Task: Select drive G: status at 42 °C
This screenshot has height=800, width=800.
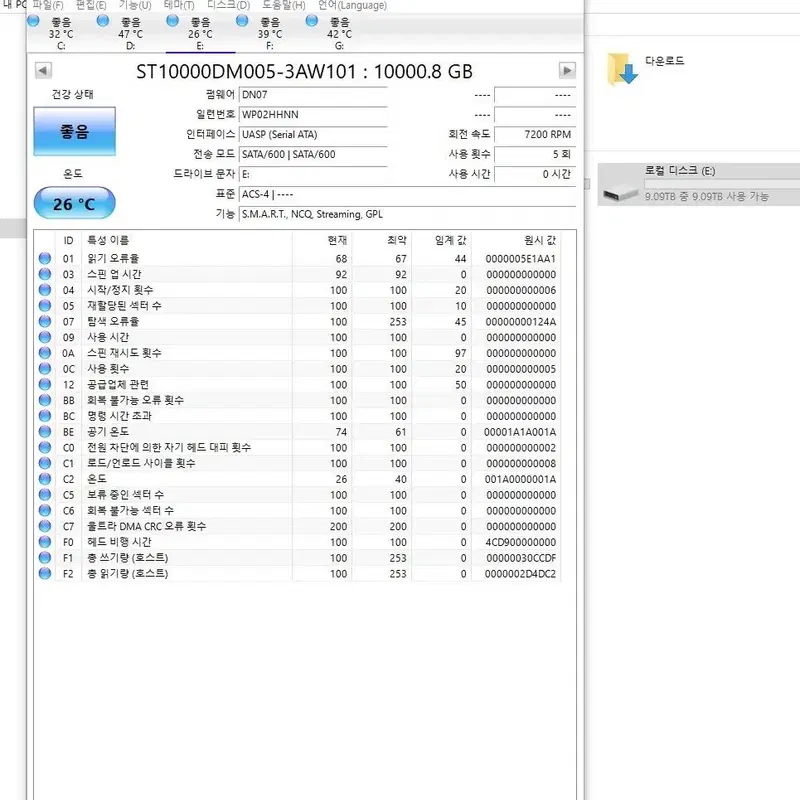Action: 339,34
